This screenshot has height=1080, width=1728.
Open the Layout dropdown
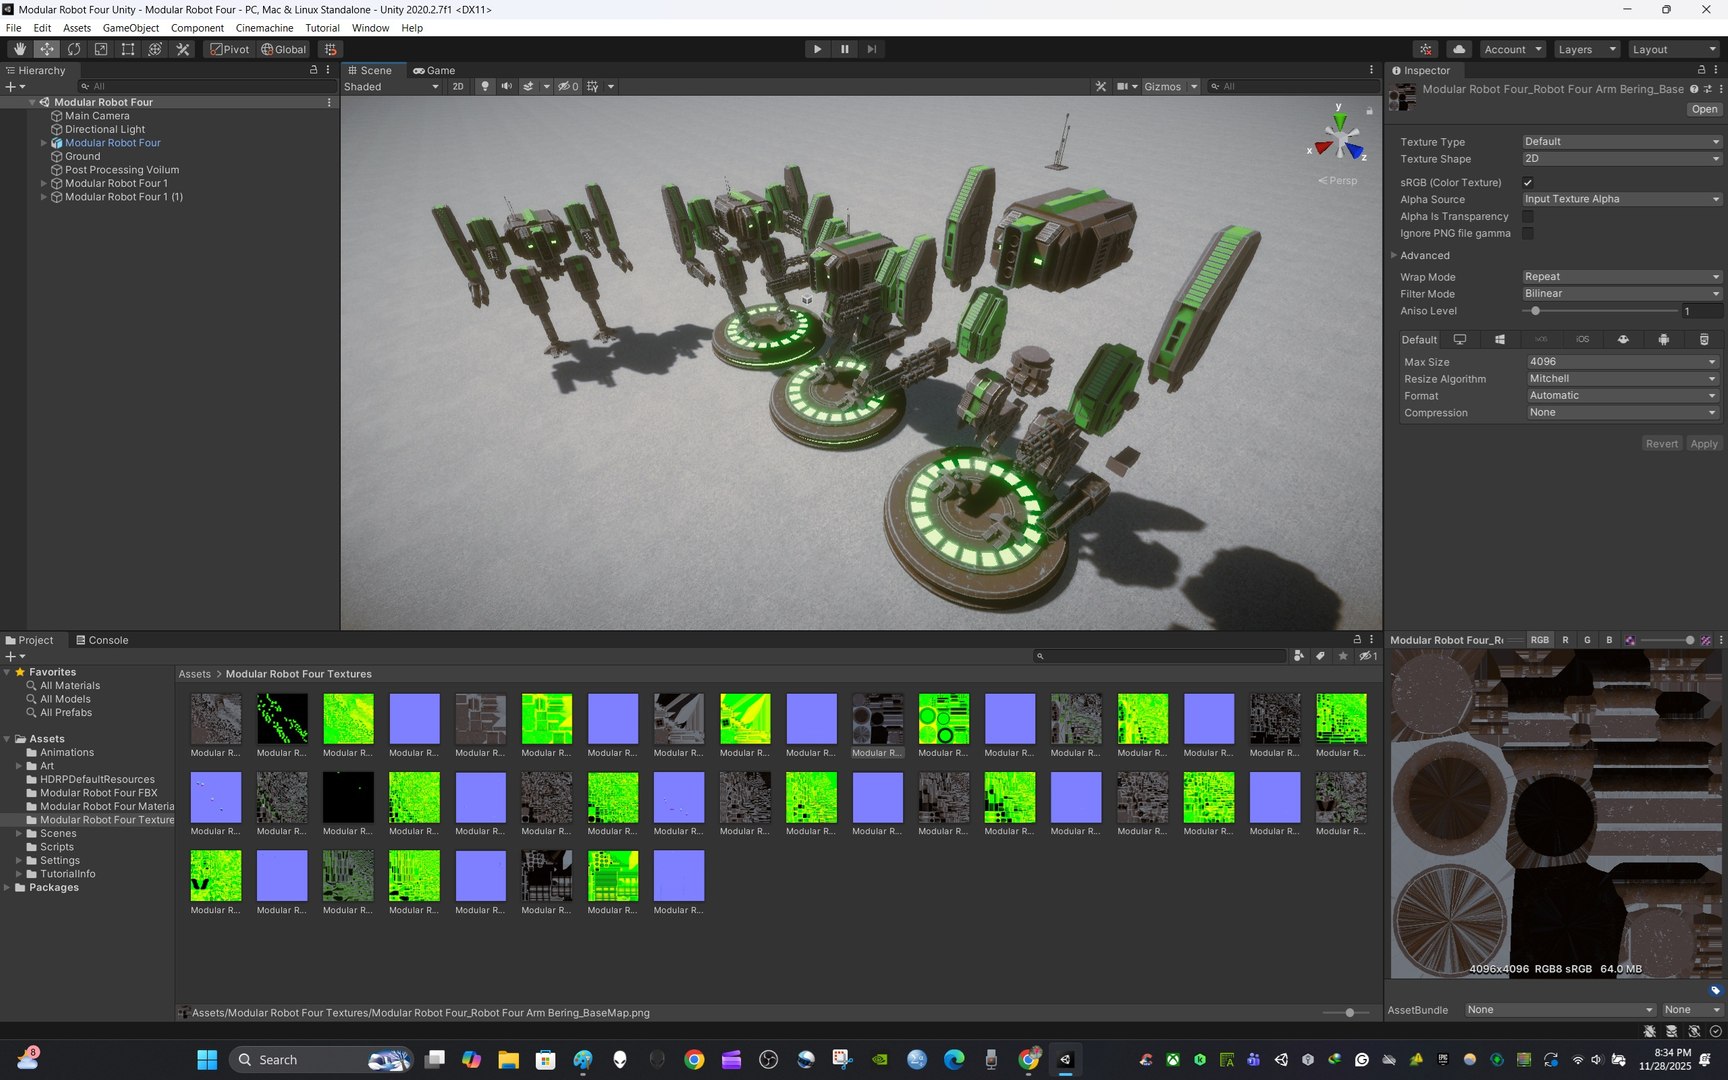(x=1674, y=49)
